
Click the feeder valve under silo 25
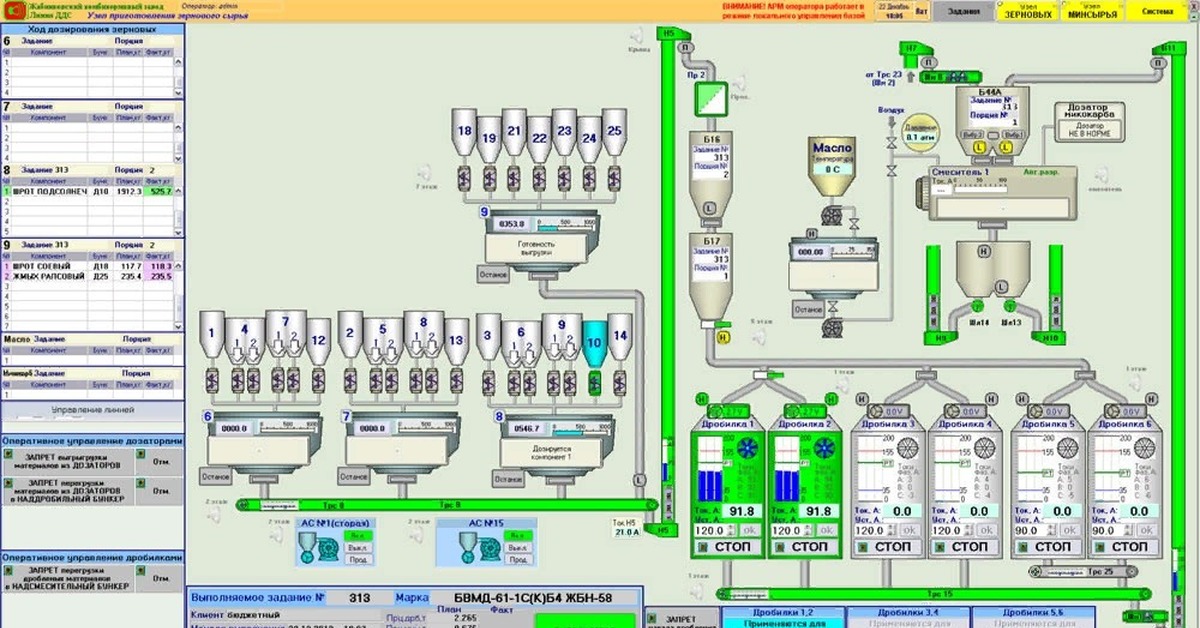click(615, 179)
